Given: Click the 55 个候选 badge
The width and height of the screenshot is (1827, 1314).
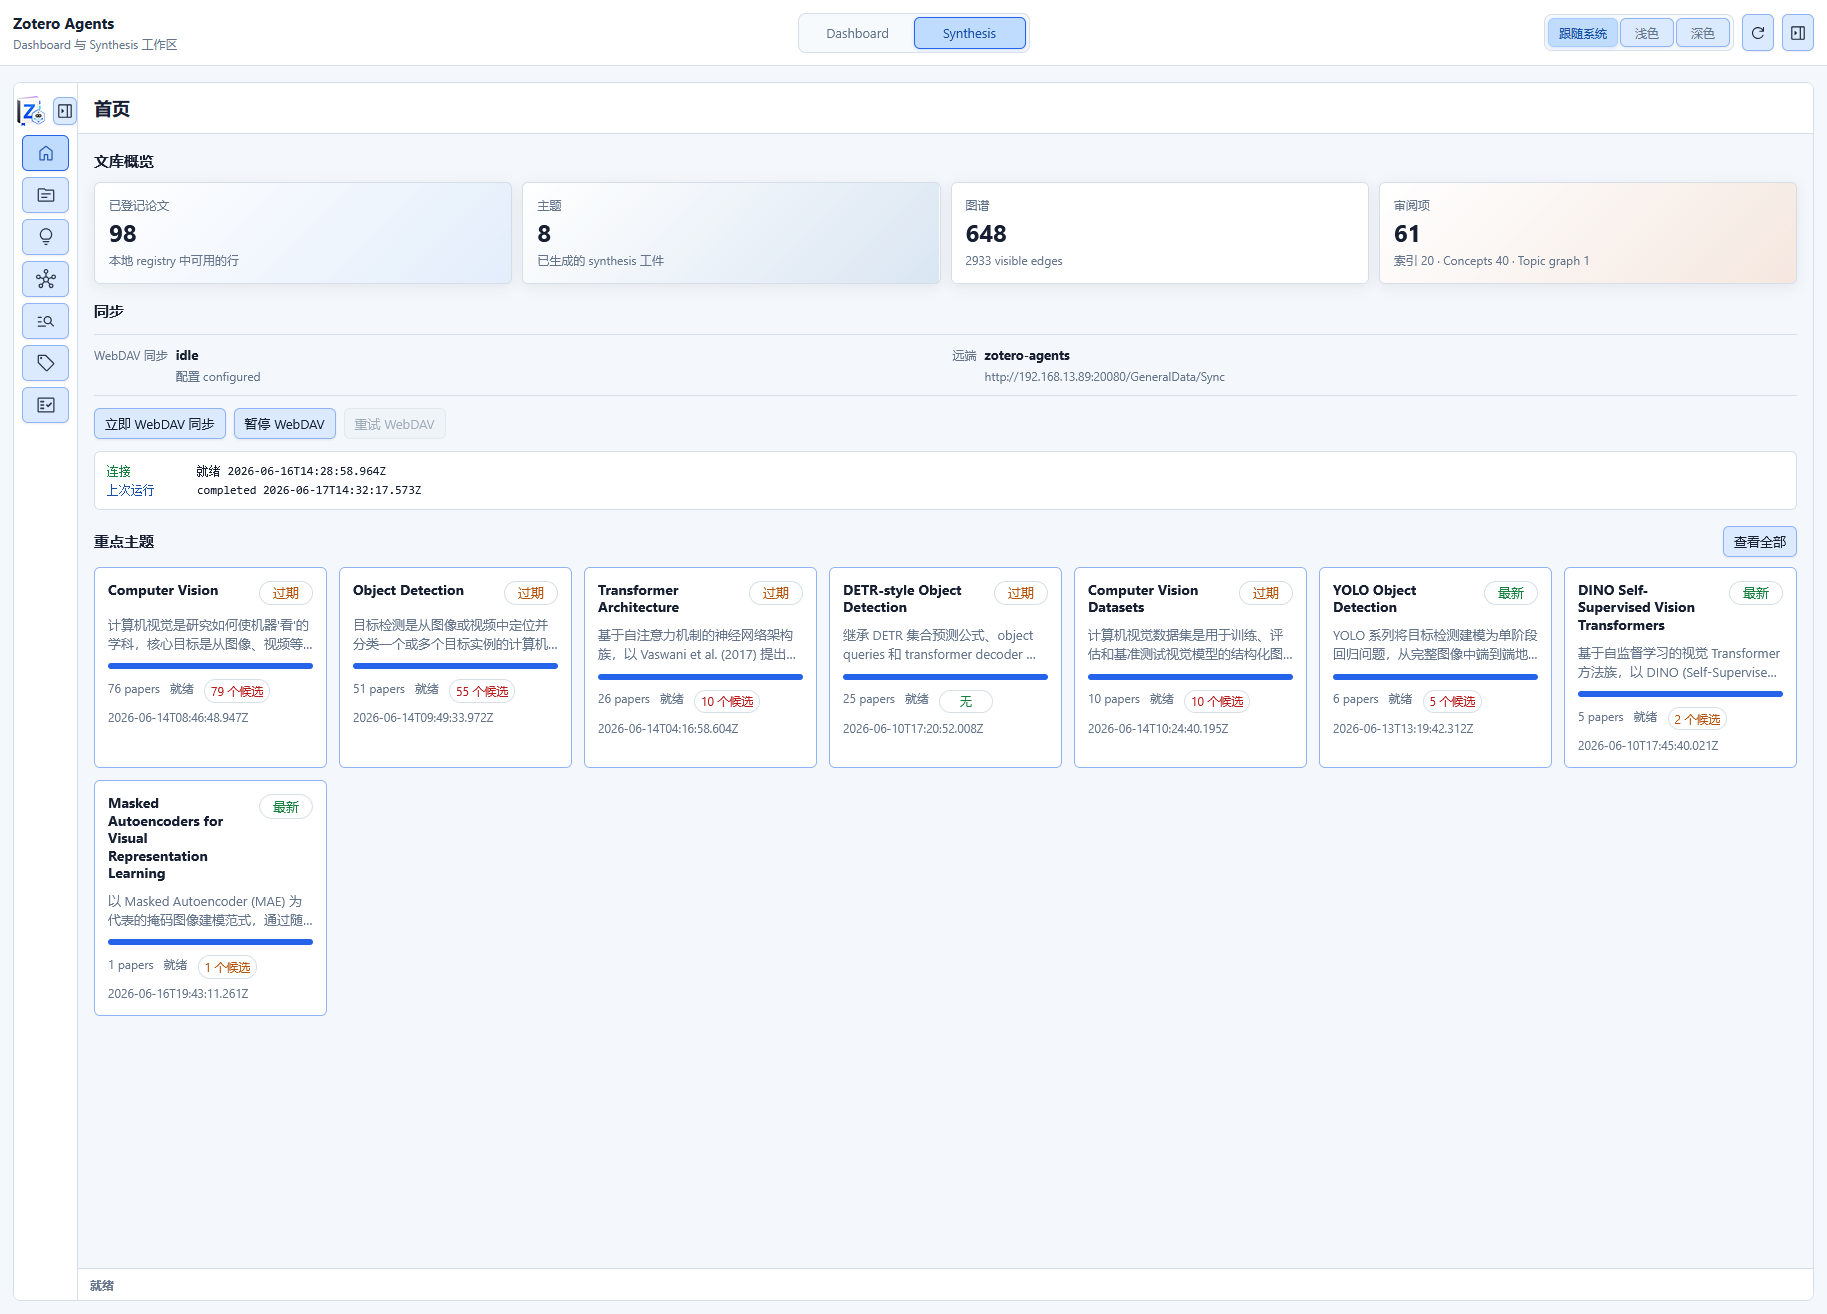Looking at the screenshot, I should 482,691.
